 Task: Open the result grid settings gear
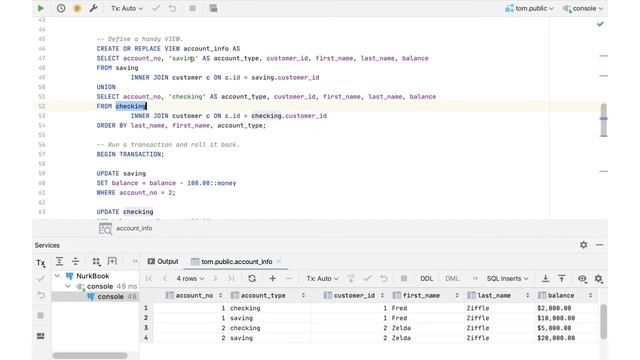(598, 278)
